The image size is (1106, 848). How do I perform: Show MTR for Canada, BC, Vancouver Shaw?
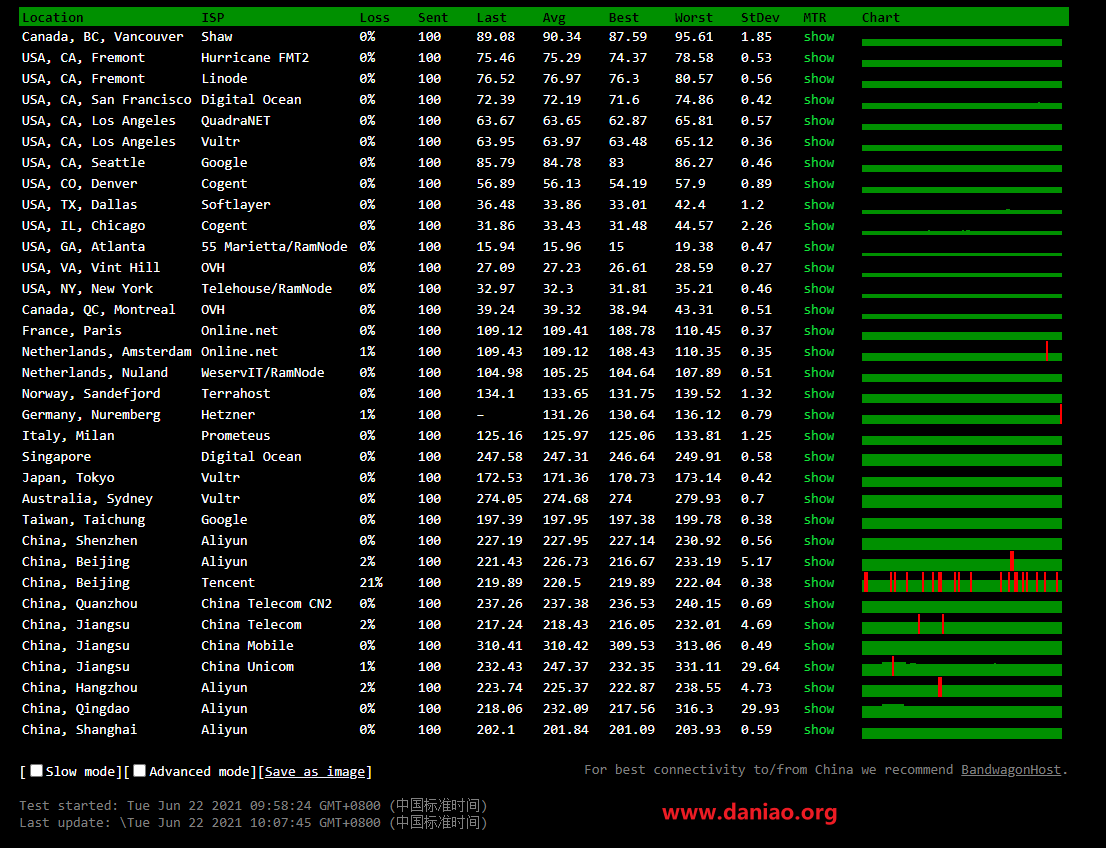pos(819,37)
